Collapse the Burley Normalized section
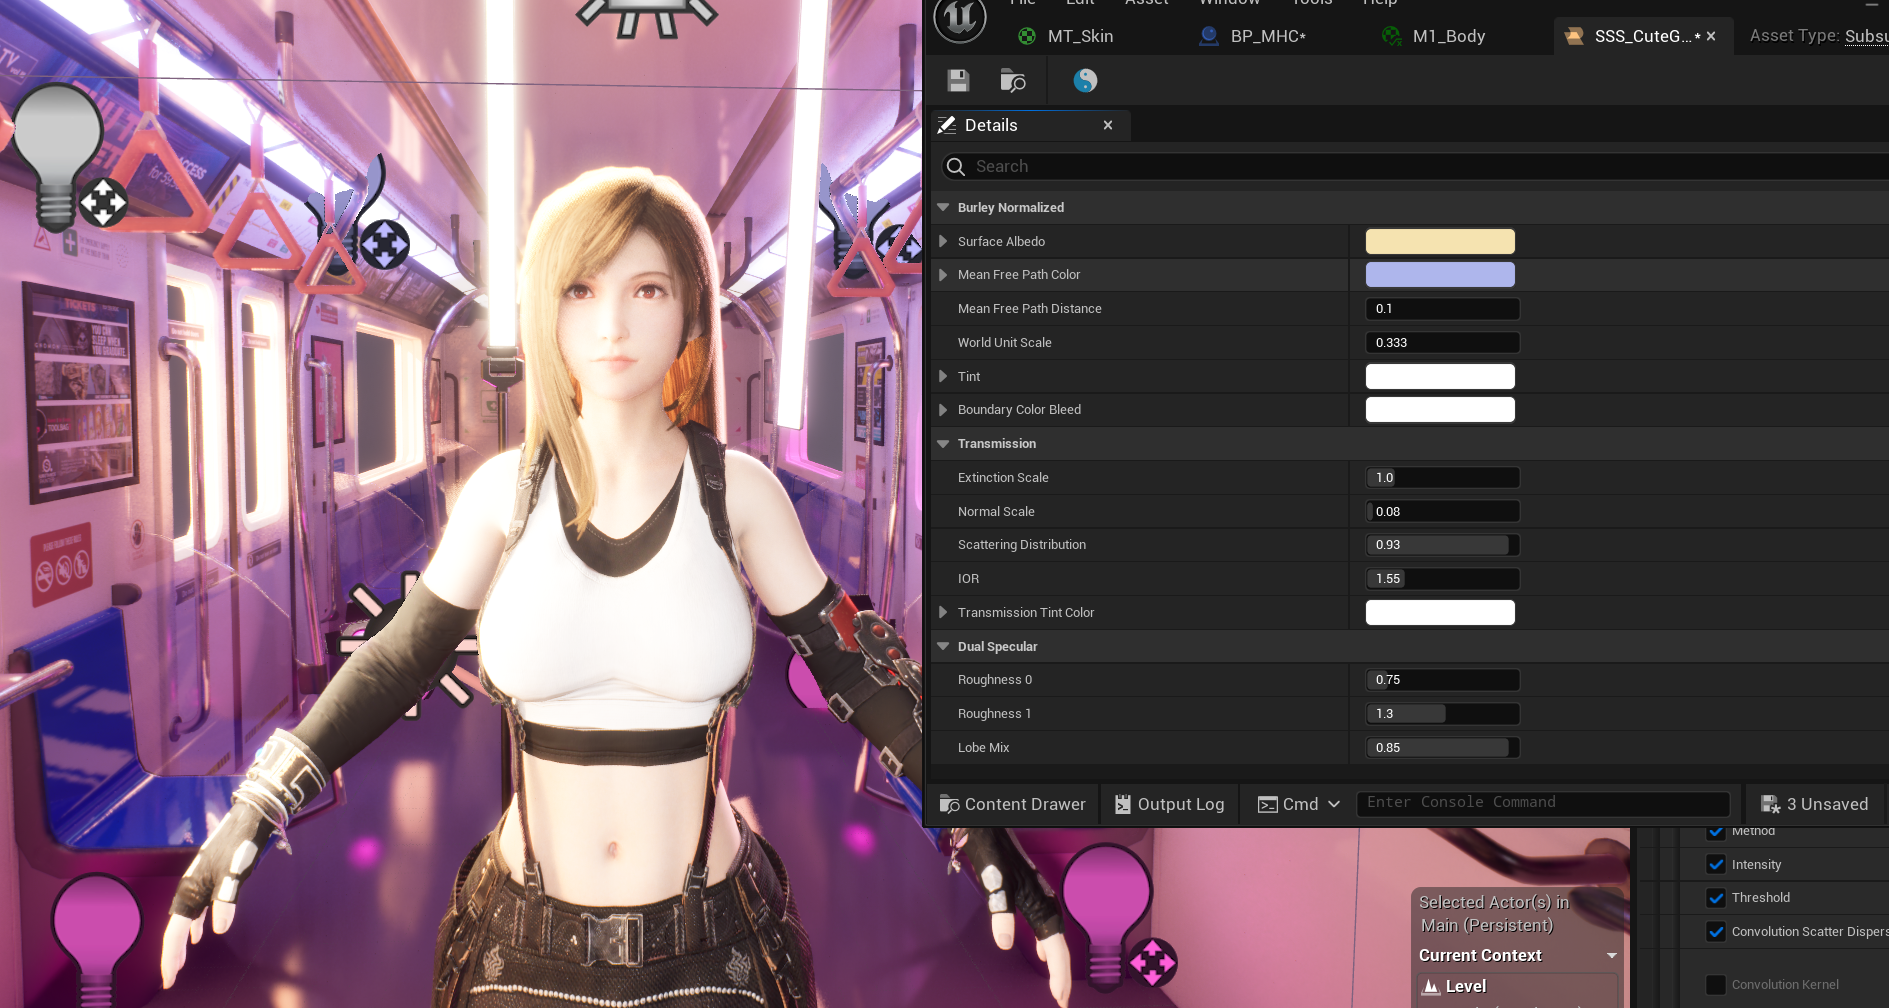The height and width of the screenshot is (1008, 1889). click(943, 207)
